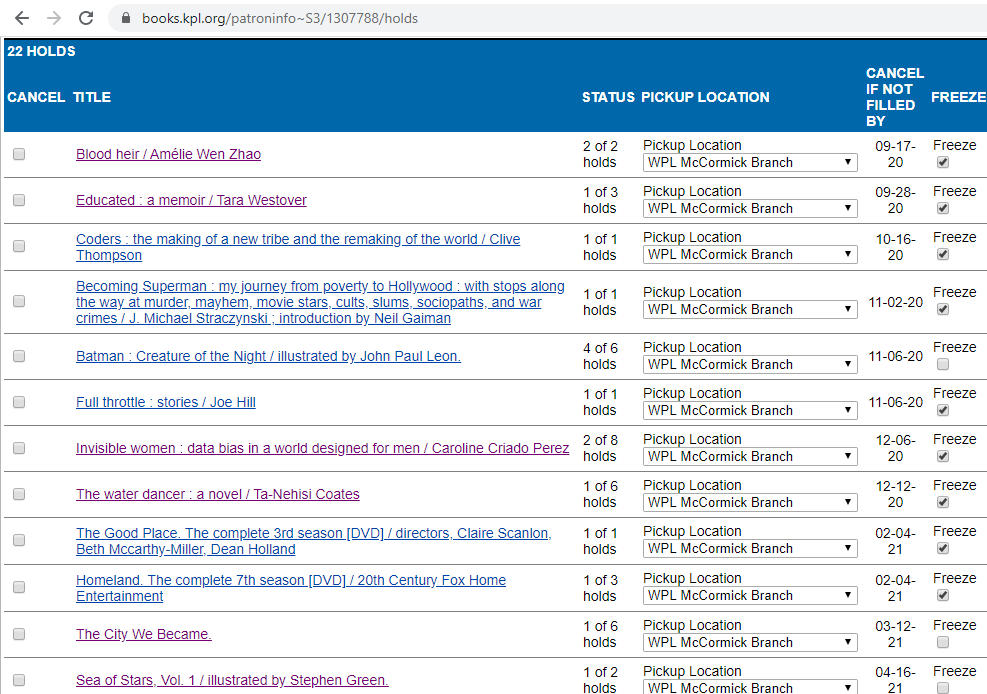
Task: Enable Freeze on The City We Became
Action: [942, 642]
